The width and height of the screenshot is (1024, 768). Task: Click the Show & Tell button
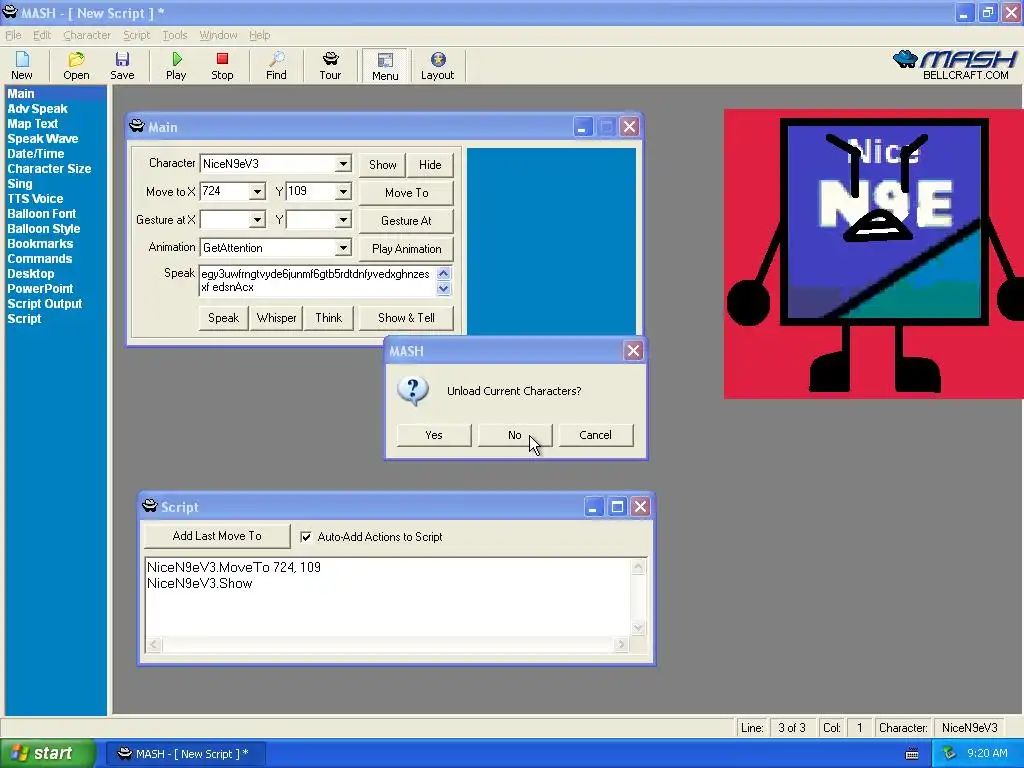[x=406, y=318]
